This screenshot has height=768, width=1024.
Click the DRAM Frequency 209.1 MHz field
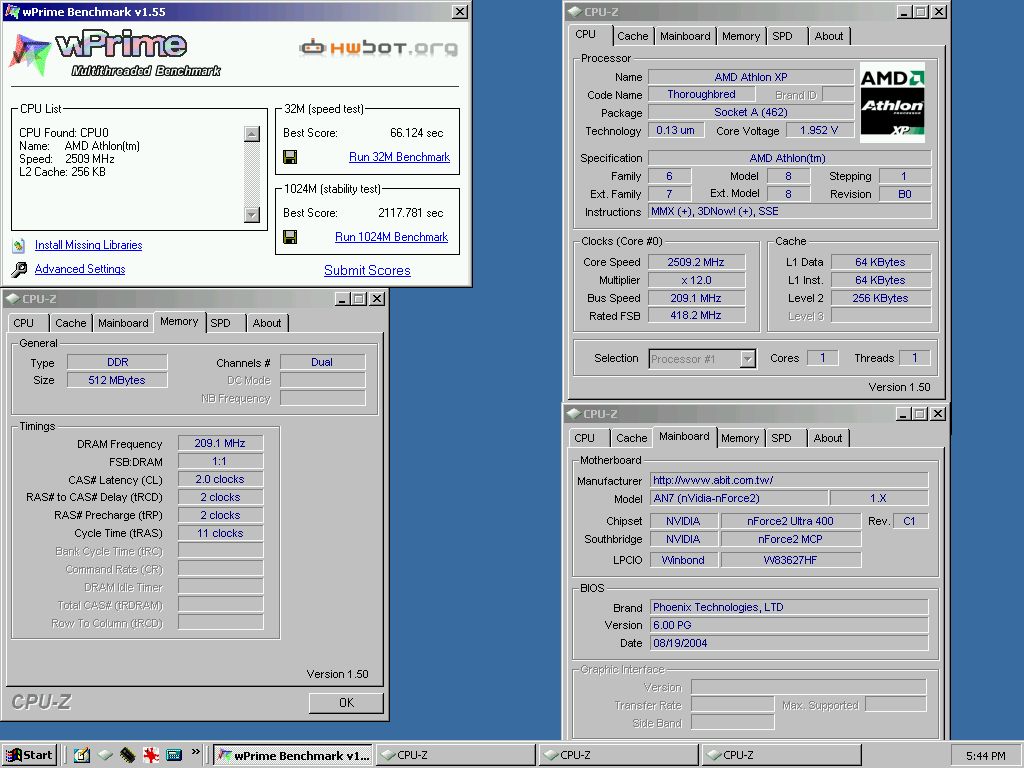point(220,443)
